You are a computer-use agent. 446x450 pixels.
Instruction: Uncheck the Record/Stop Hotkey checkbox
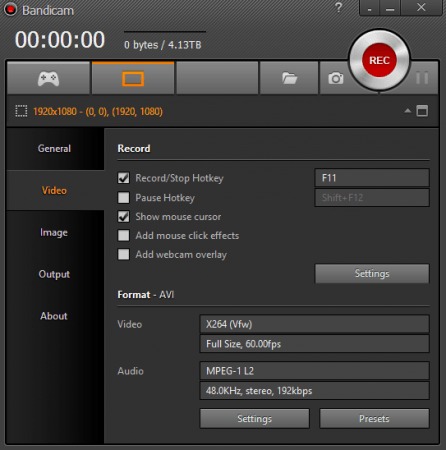124,178
